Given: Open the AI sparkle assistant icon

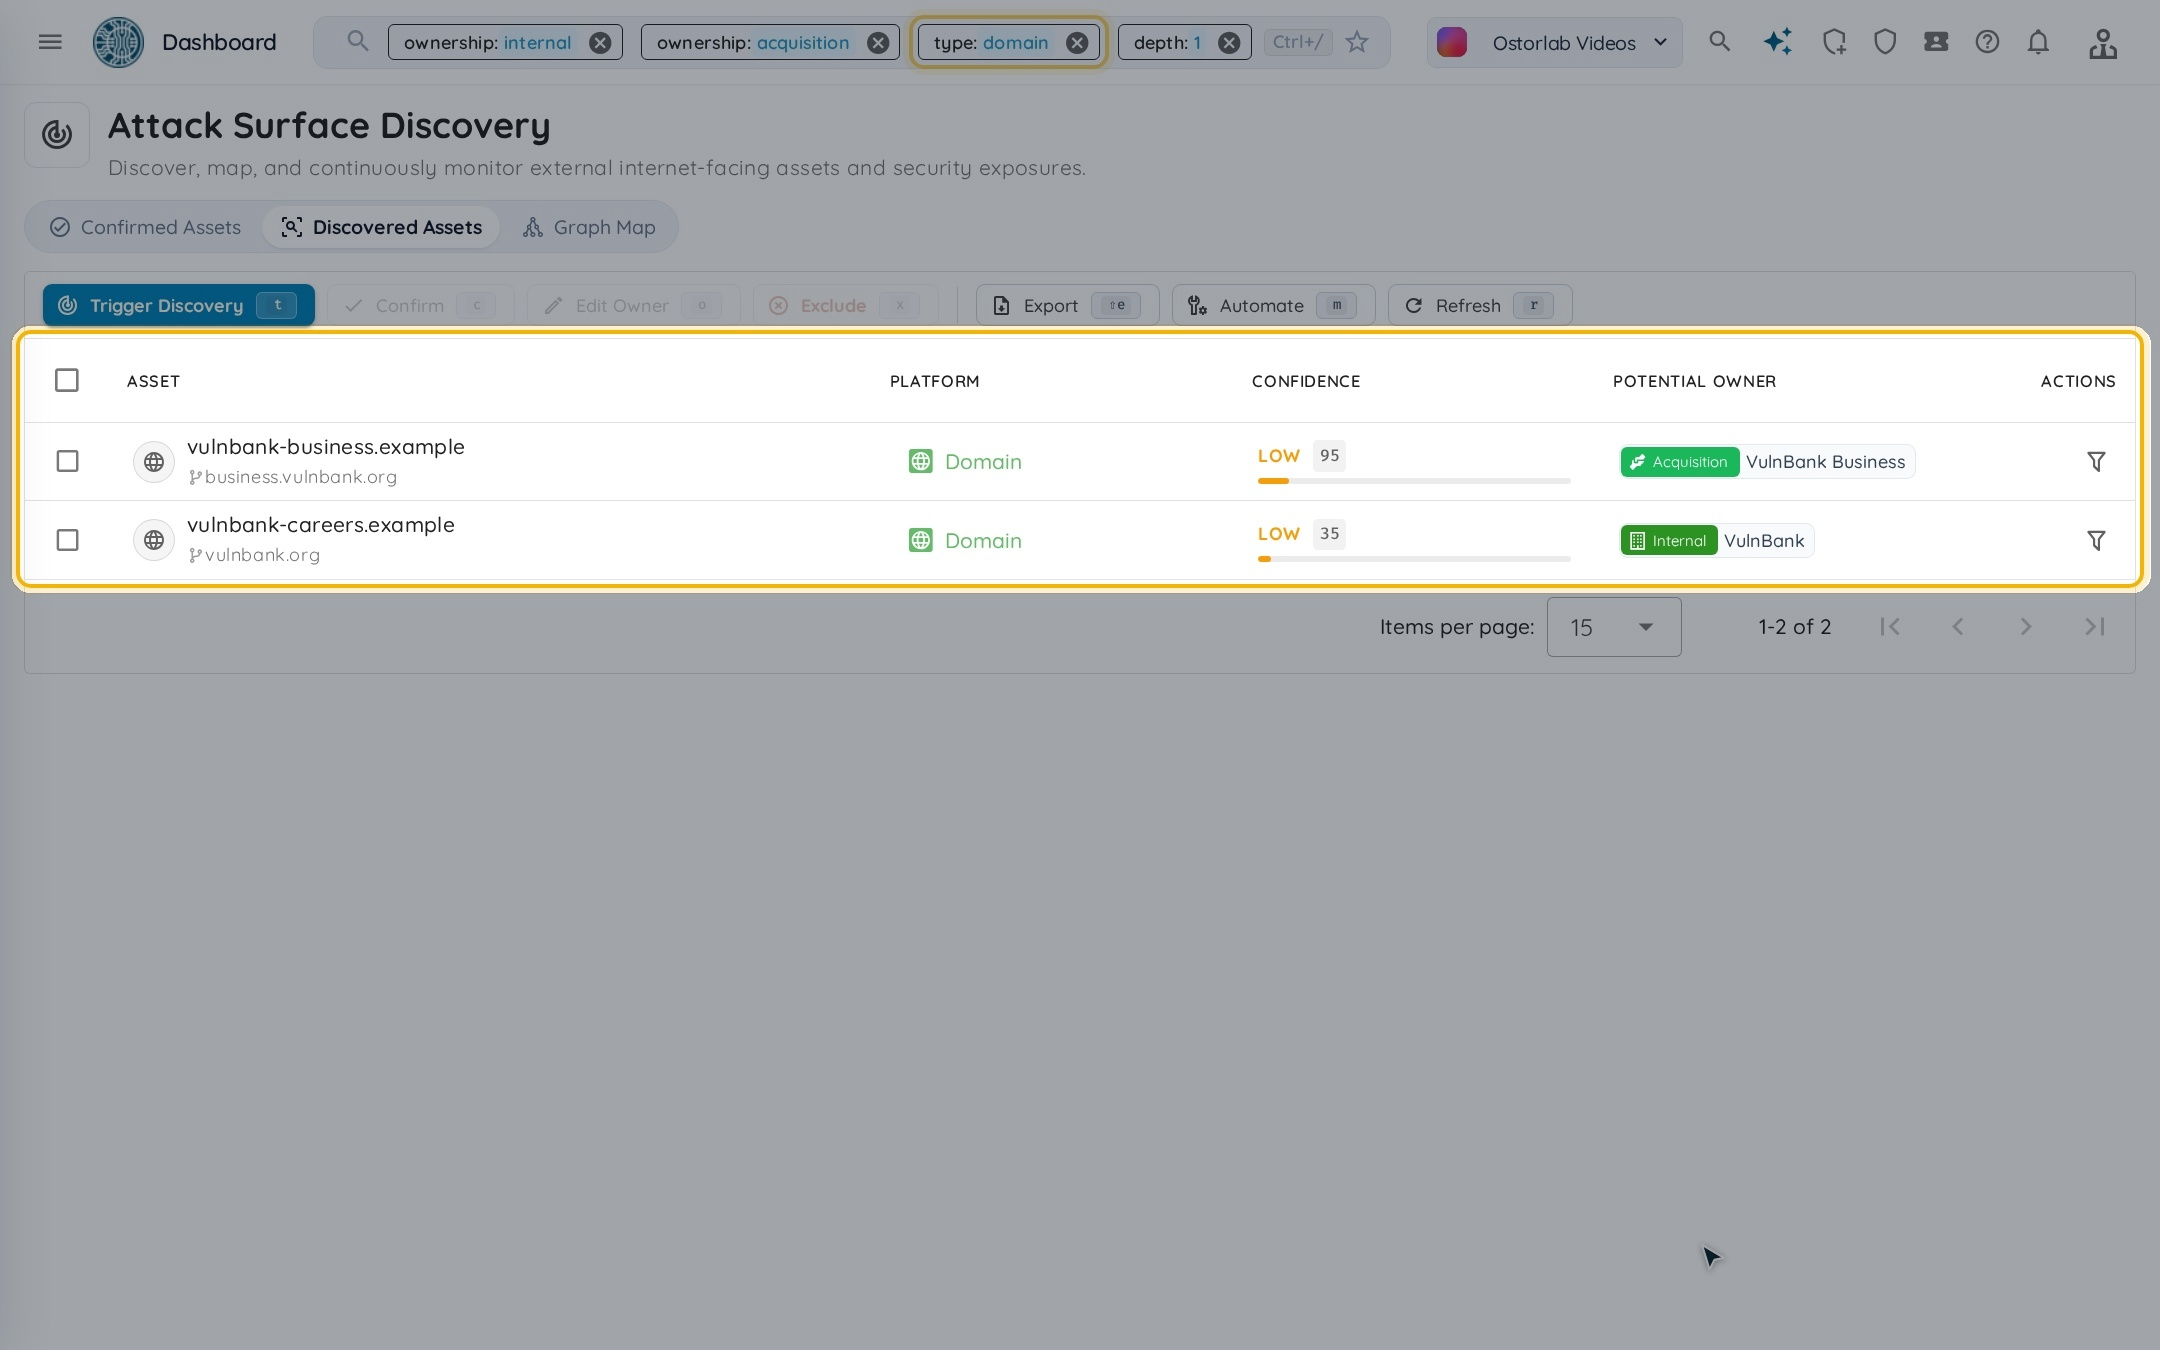Looking at the screenshot, I should [1777, 42].
